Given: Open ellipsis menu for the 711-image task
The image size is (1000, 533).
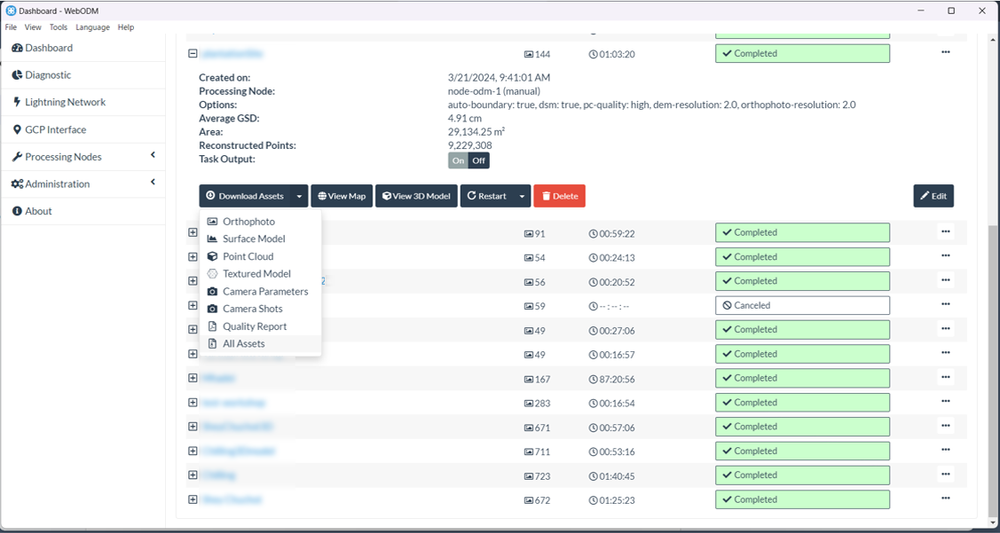Looking at the screenshot, I should pyautogui.click(x=945, y=449).
